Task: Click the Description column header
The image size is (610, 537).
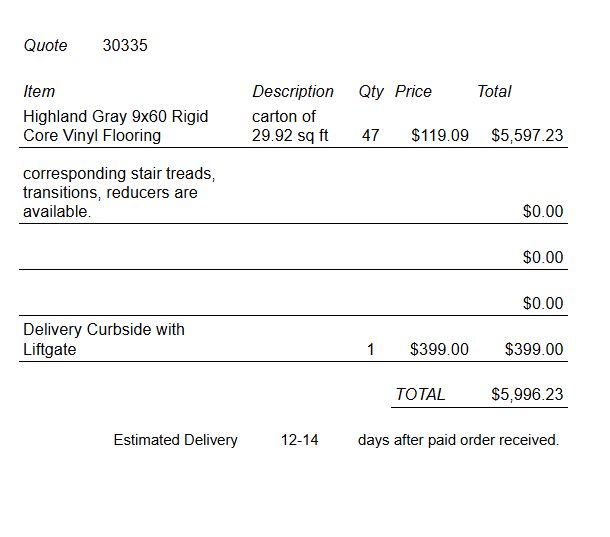Action: click(293, 92)
